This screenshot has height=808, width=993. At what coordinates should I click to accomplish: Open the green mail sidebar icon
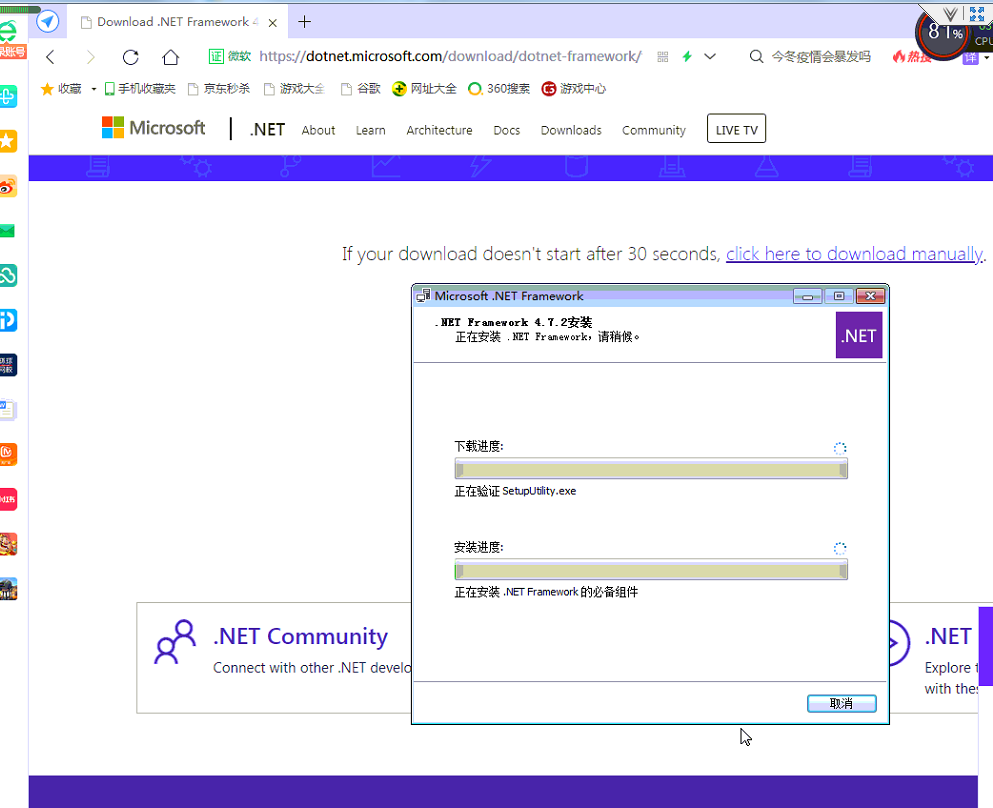(x=8, y=231)
